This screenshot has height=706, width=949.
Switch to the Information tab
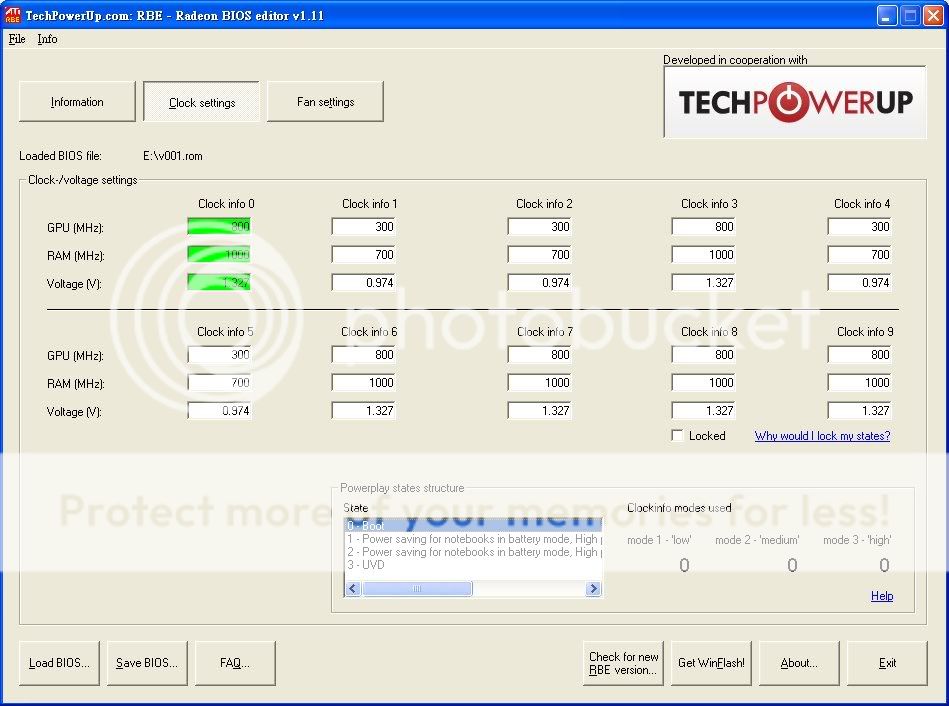[x=77, y=102]
